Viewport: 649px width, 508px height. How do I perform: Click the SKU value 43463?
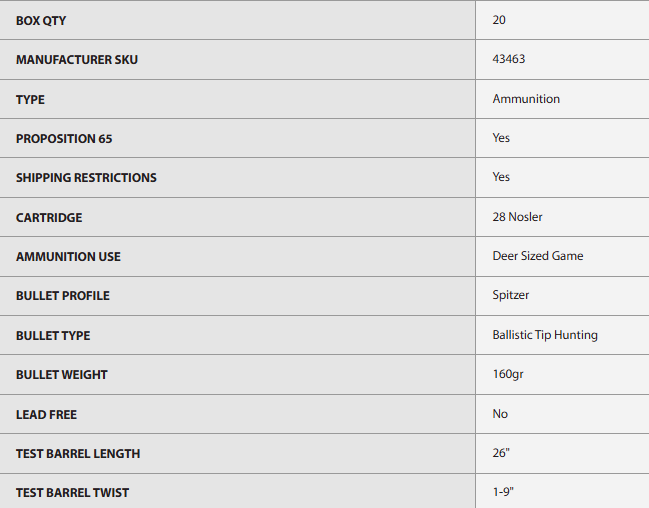[509, 60]
